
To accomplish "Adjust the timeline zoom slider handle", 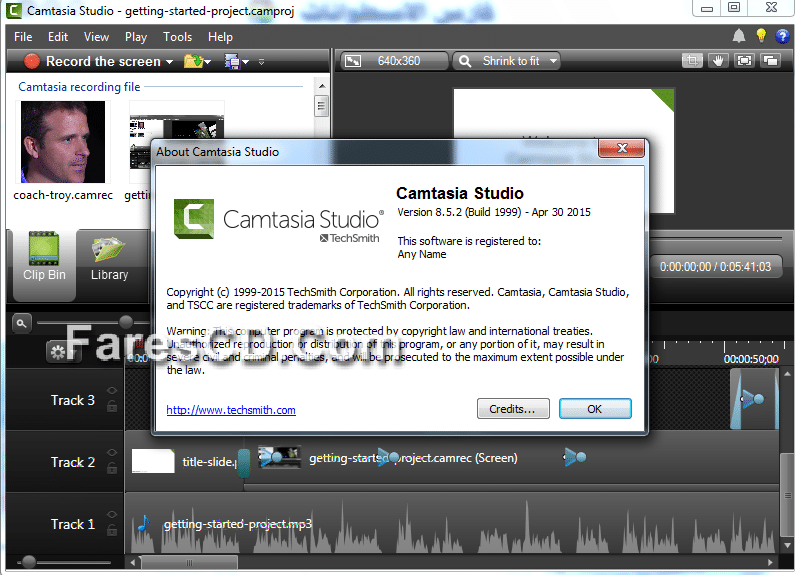I will [126, 321].
